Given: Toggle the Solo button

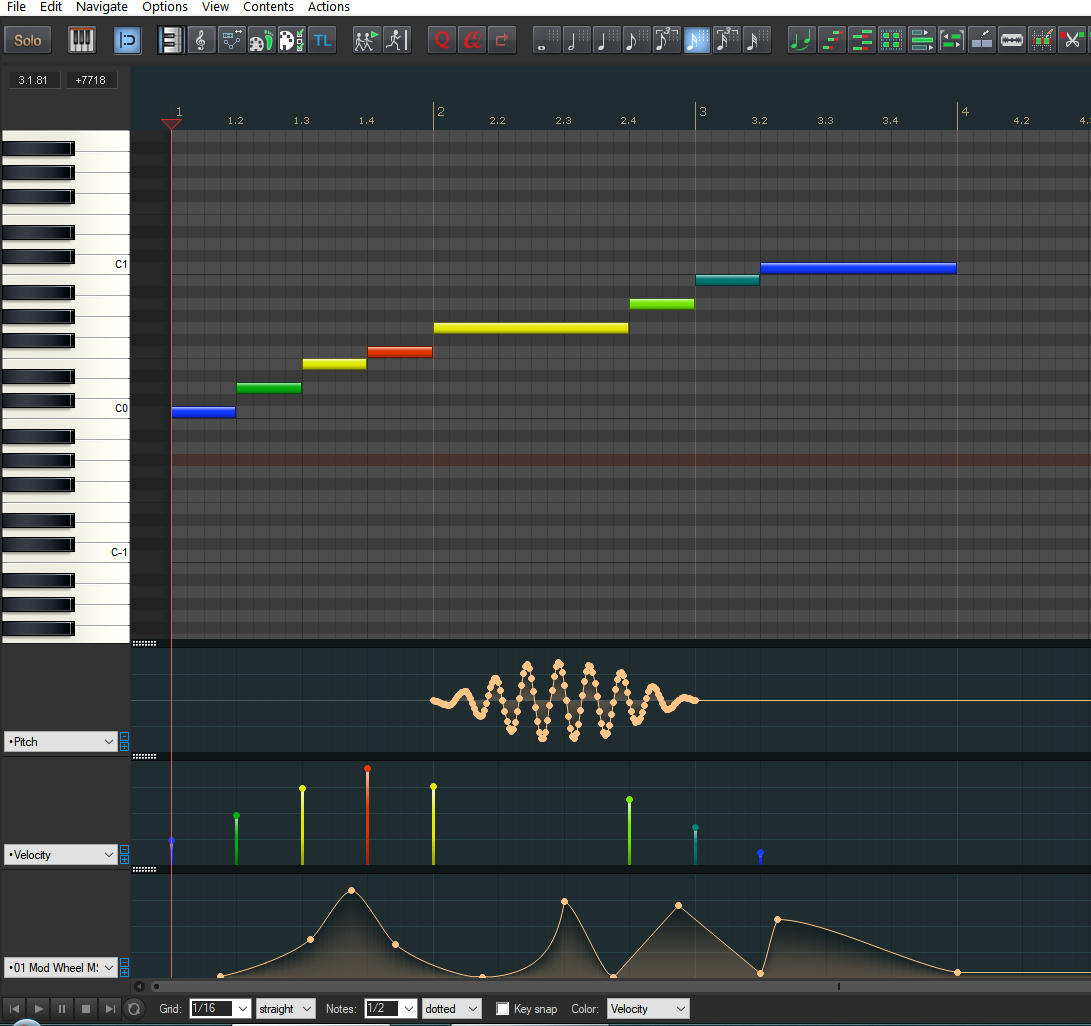Looking at the screenshot, I should pos(28,40).
